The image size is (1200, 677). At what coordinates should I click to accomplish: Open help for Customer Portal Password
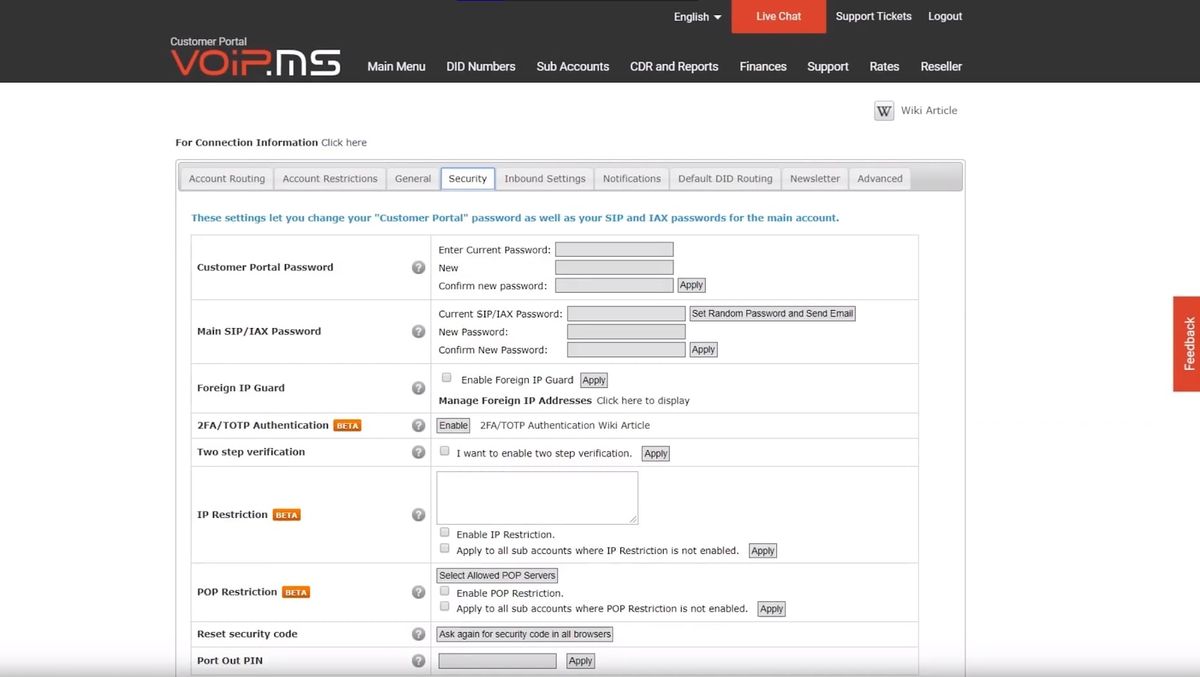coord(418,267)
